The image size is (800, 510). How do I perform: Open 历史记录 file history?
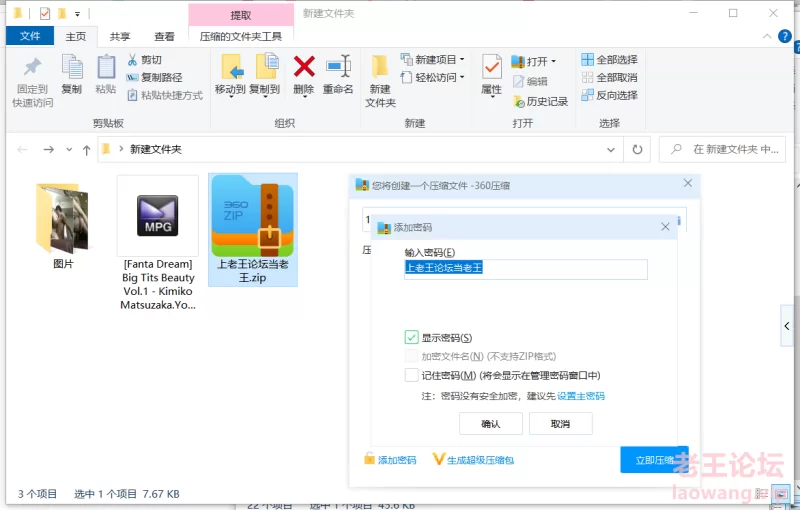pyautogui.click(x=540, y=101)
